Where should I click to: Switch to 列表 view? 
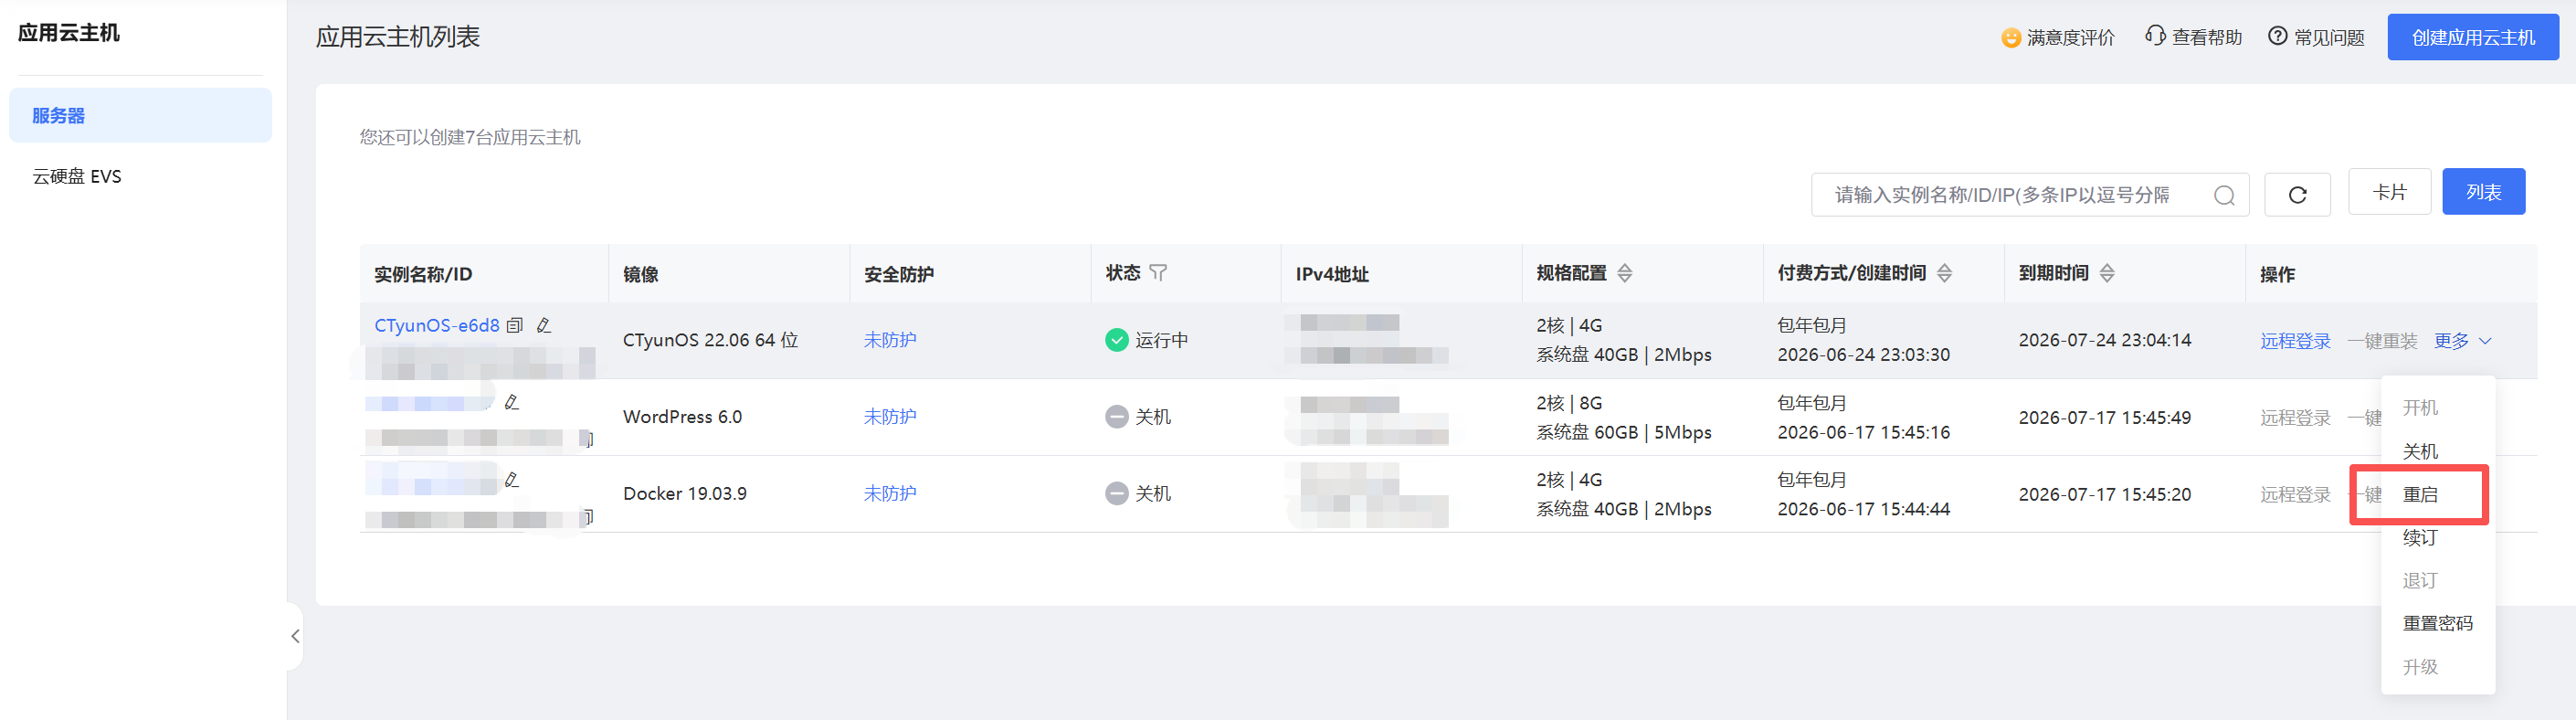click(2483, 192)
